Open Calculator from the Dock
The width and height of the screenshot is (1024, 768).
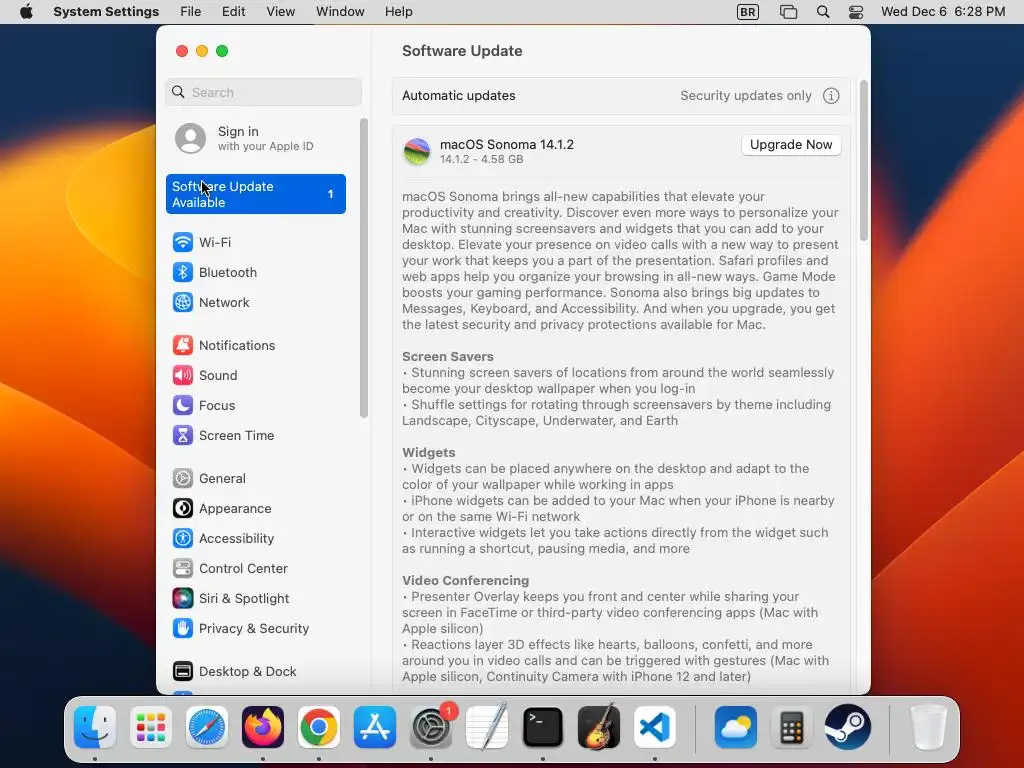[792, 728]
